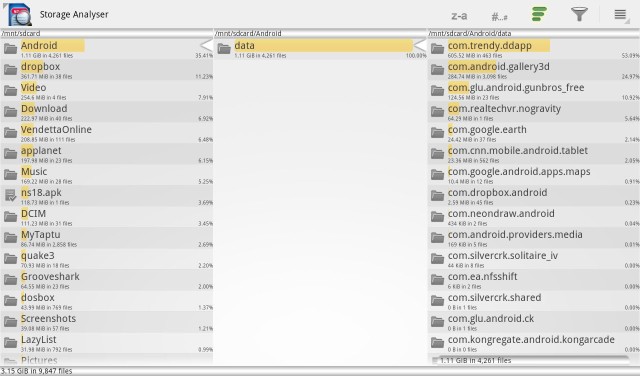
Task: Select the data folder icon
Action: [x=224, y=49]
